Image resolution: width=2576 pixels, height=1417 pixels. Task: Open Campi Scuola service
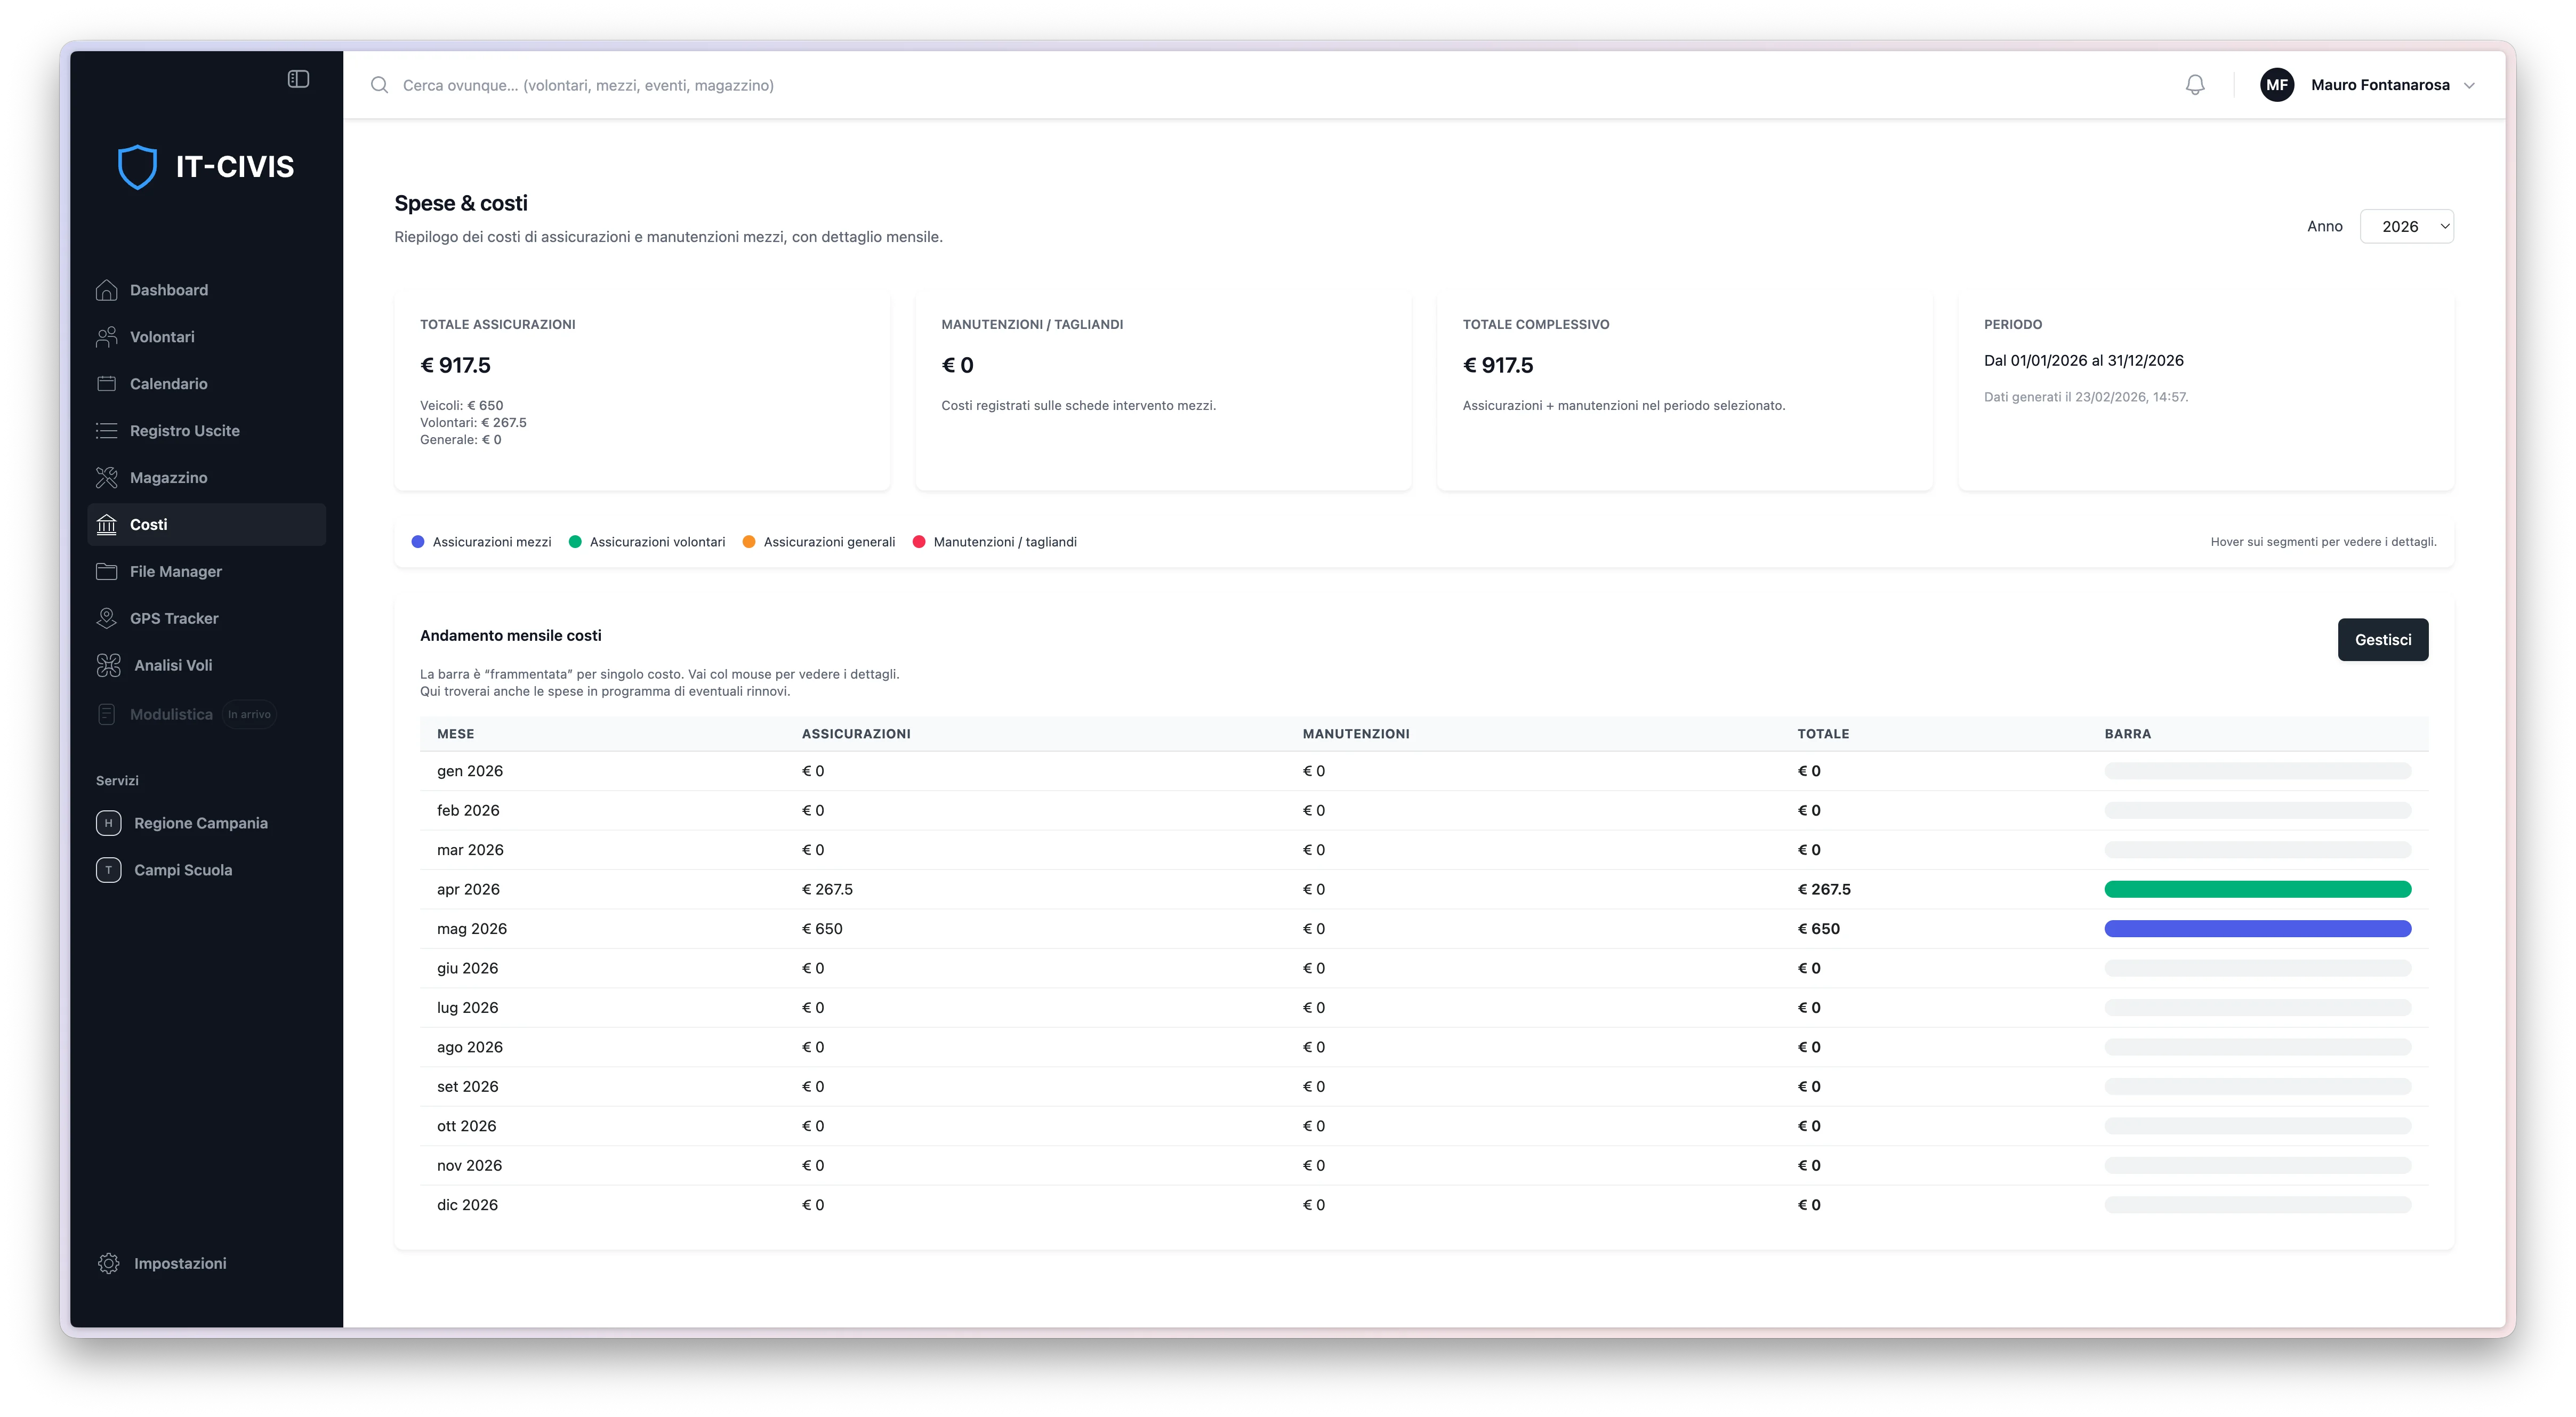207,870
